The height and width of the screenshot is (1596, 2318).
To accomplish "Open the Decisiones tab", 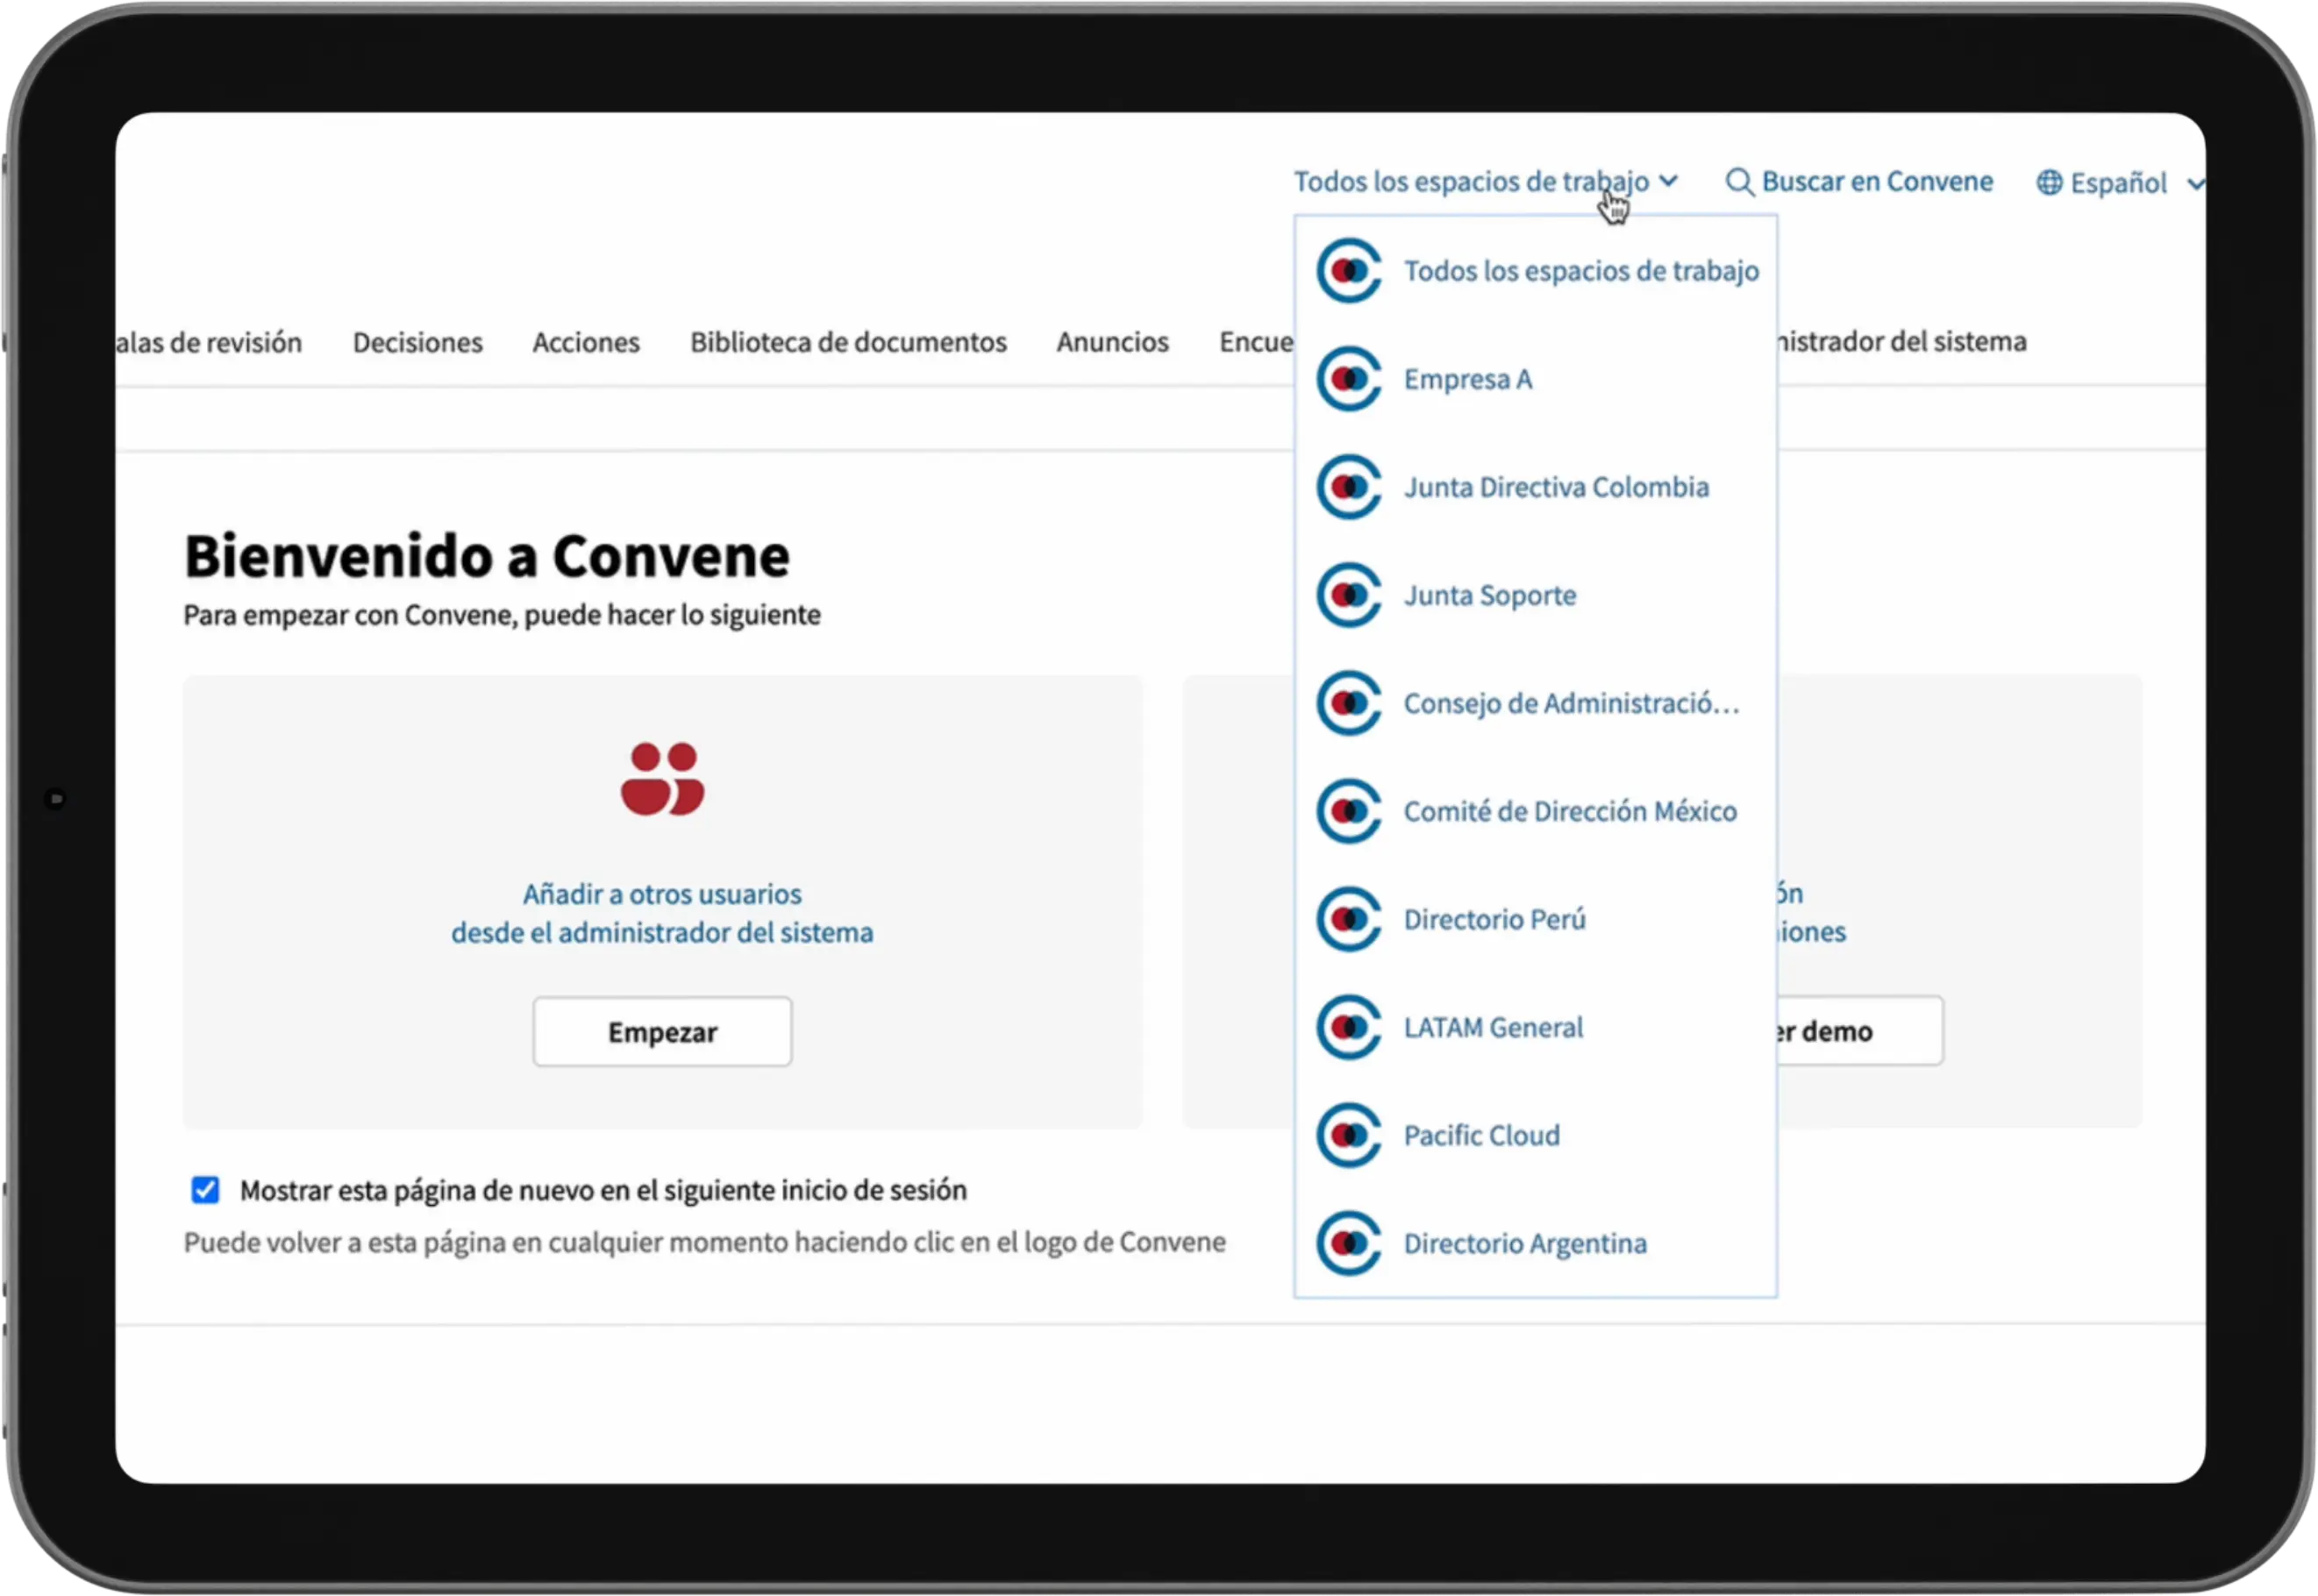I will click(417, 342).
